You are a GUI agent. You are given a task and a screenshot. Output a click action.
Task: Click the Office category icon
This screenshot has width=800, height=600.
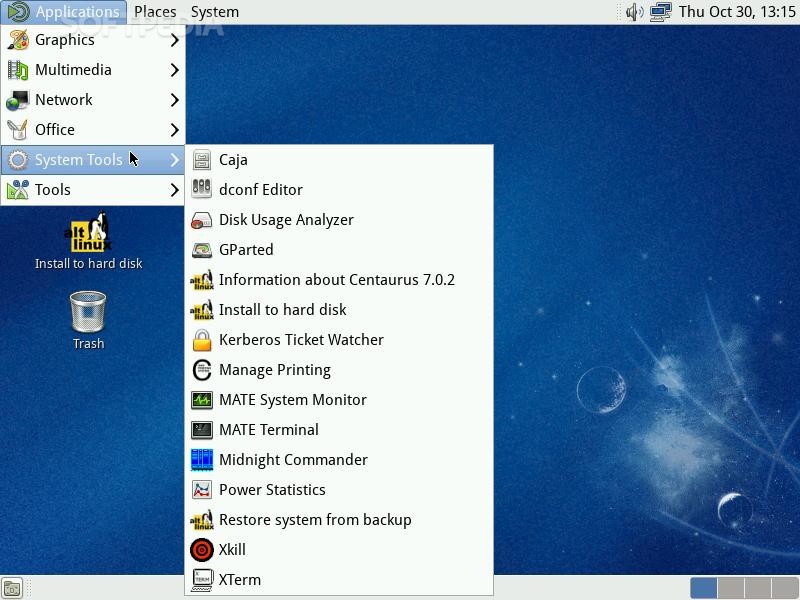(x=18, y=130)
